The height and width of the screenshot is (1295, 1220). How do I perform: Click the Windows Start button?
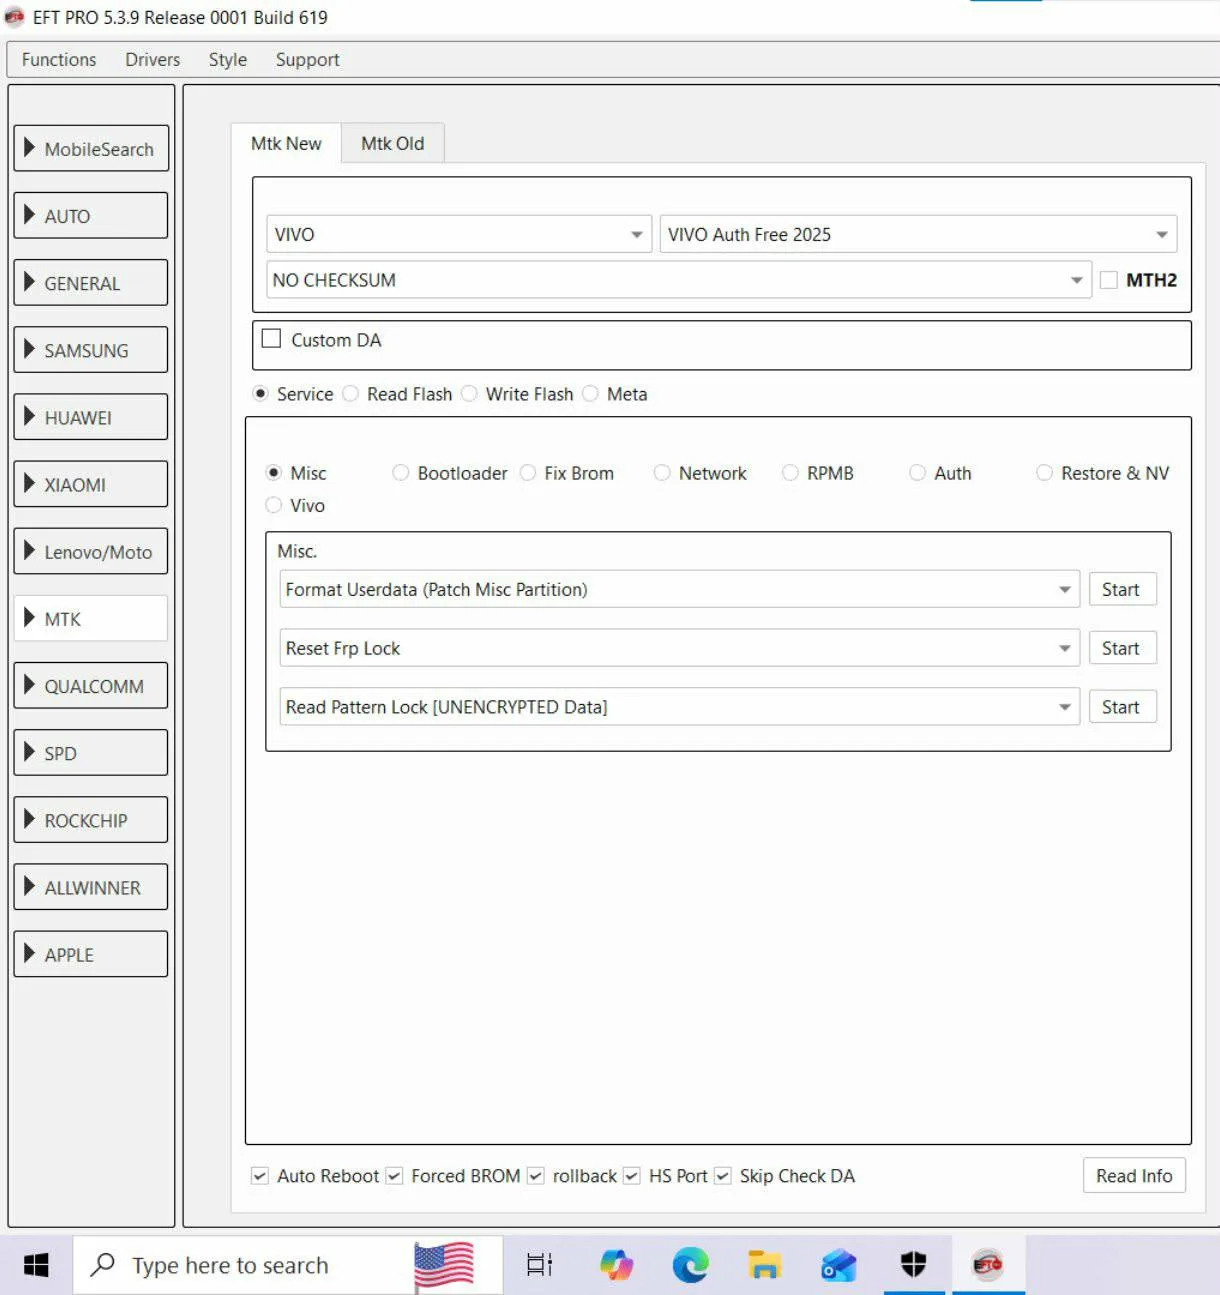tap(36, 1265)
